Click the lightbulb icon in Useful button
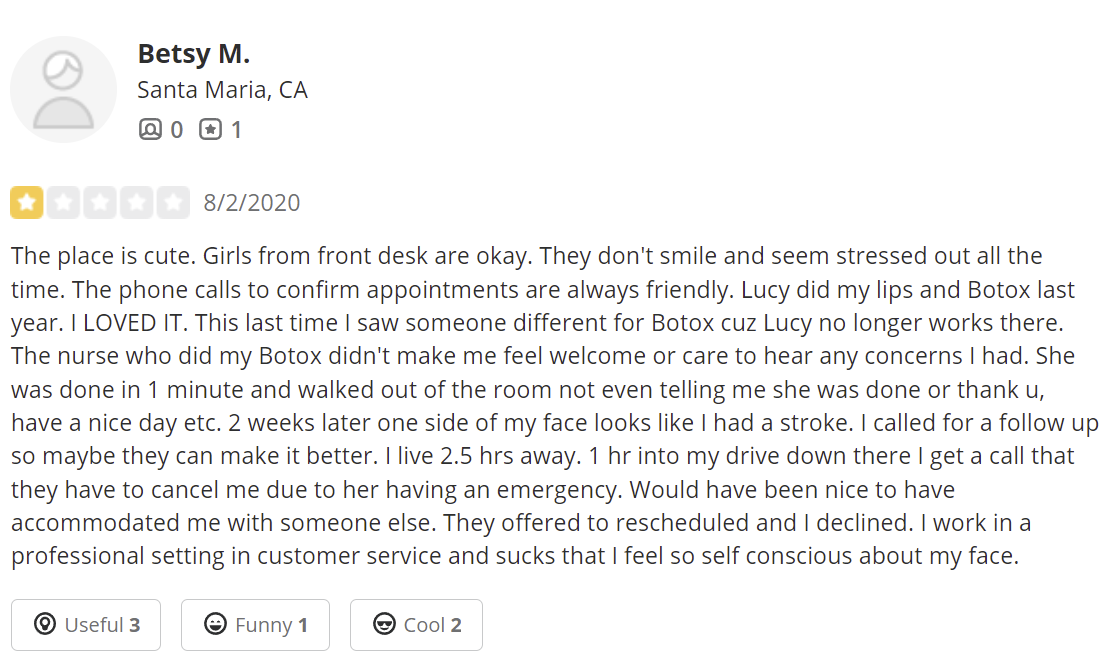 pyautogui.click(x=45, y=624)
